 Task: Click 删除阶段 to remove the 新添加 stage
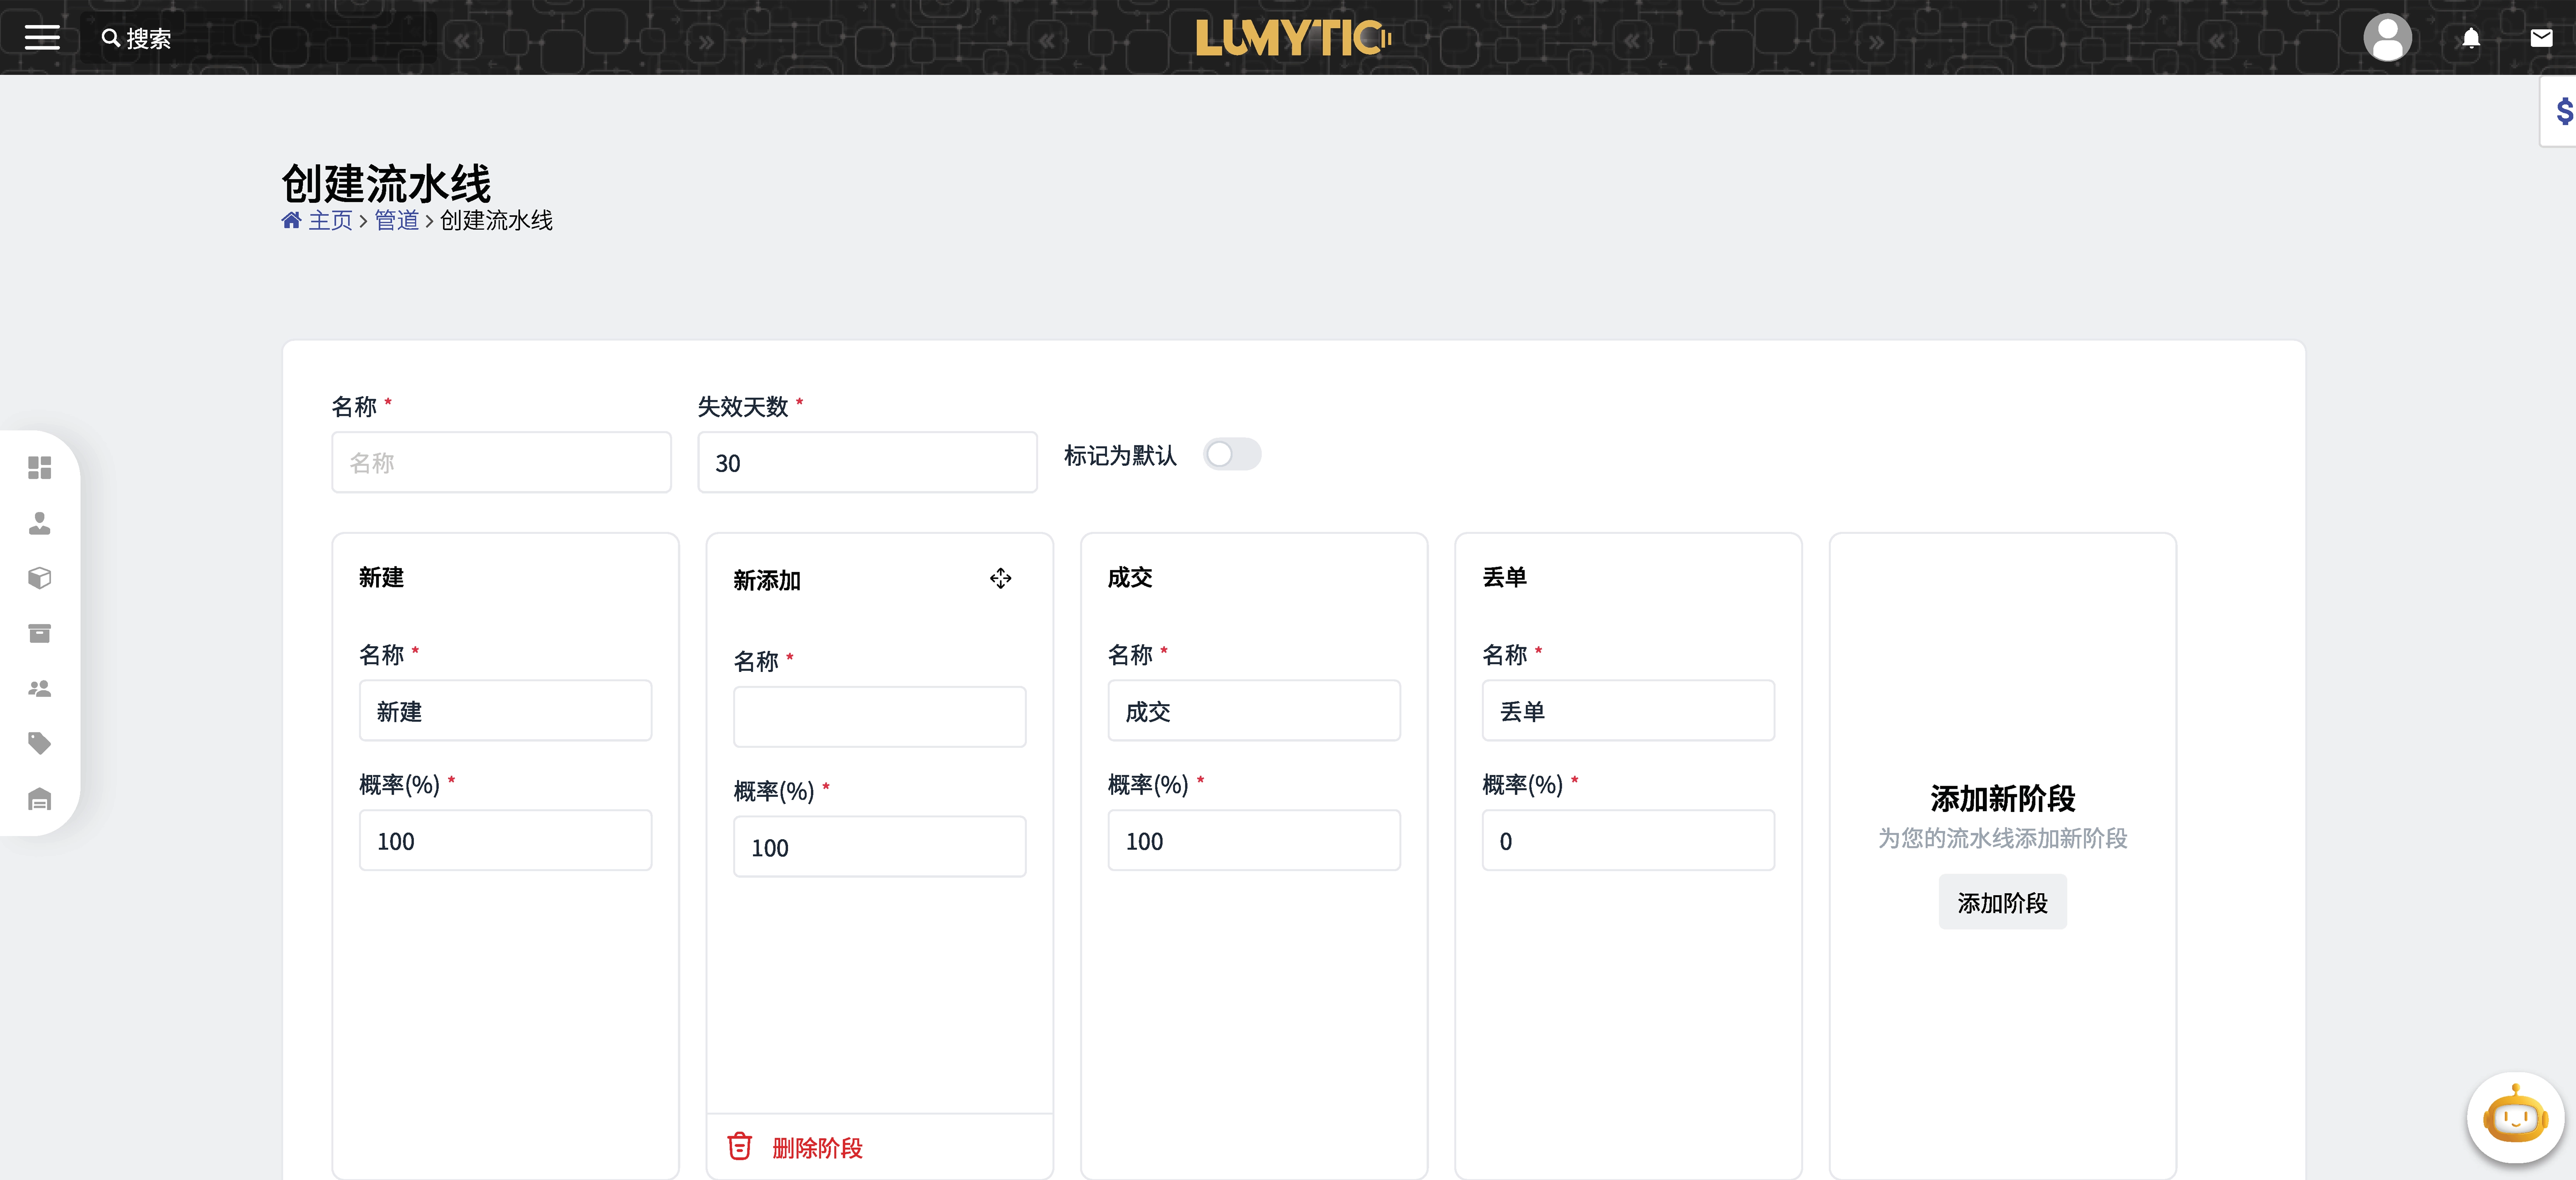pyautogui.click(x=817, y=1148)
